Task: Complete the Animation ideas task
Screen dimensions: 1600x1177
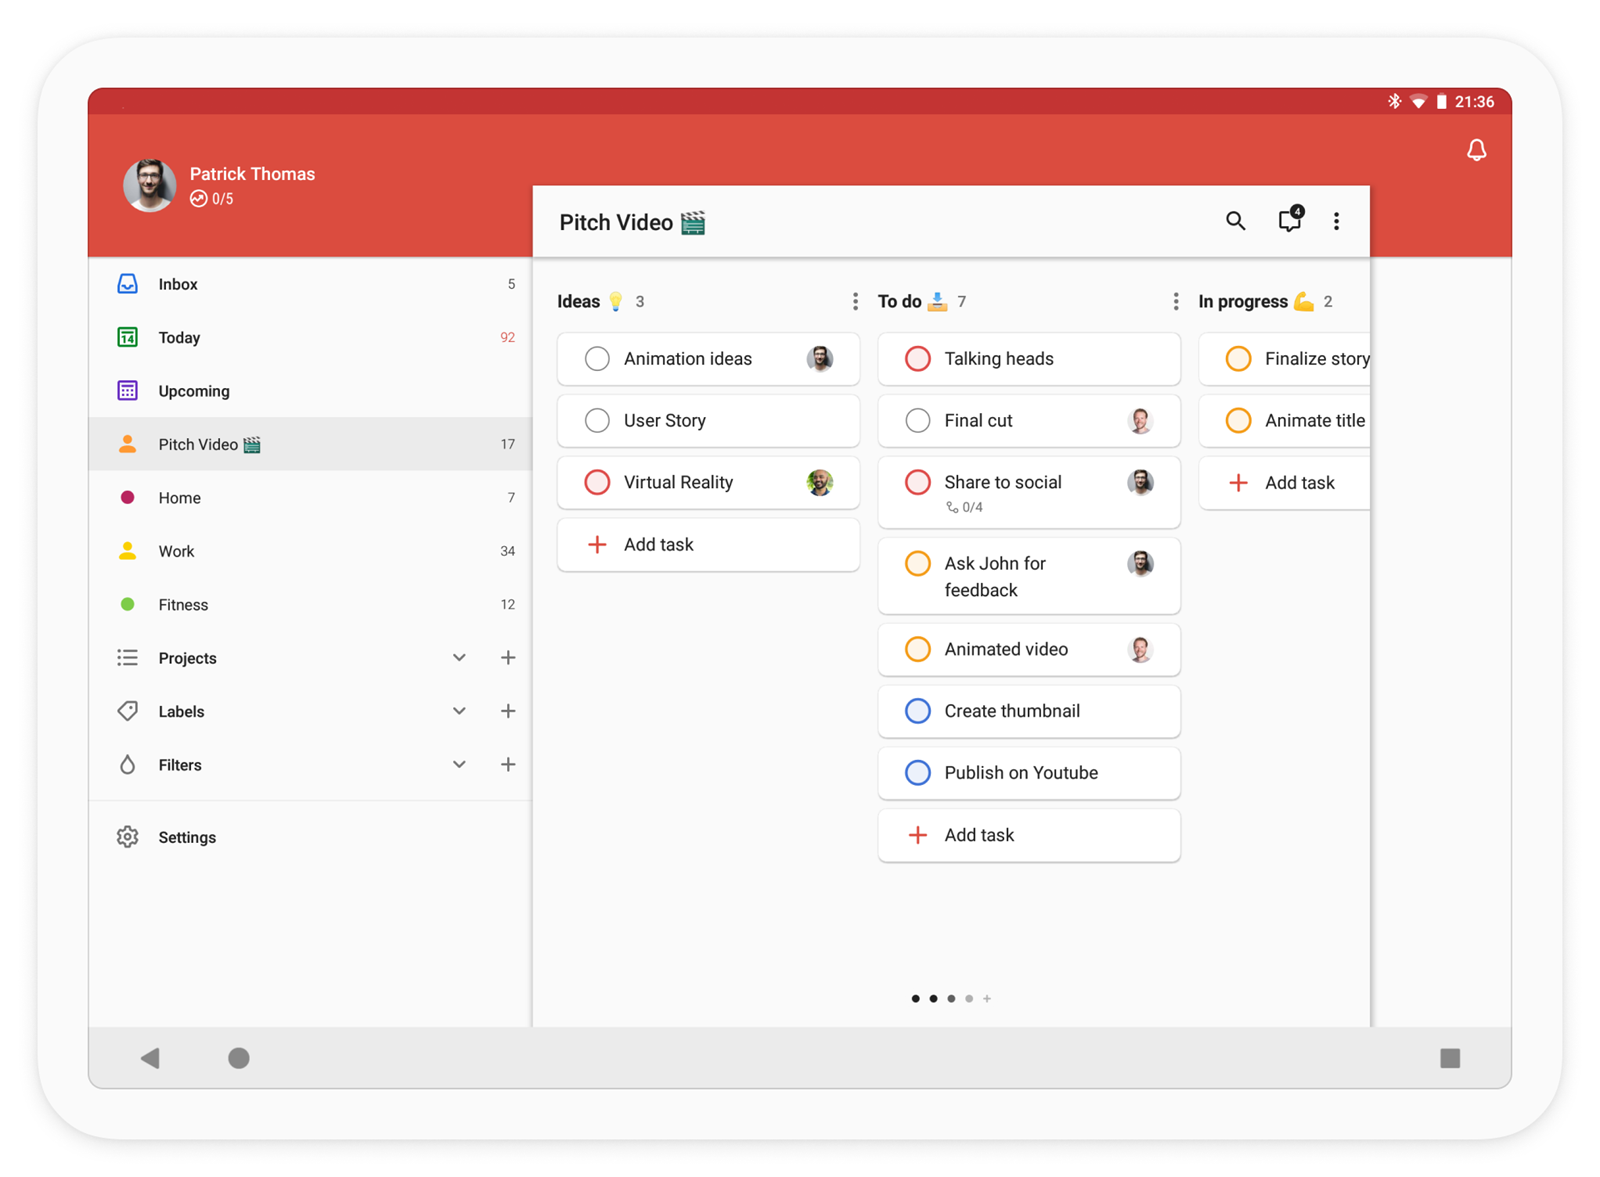Action: click(597, 358)
